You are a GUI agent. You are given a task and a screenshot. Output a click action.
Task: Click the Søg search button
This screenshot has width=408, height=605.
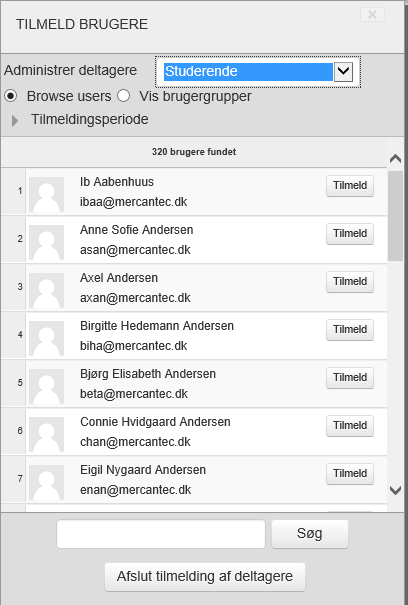pyautogui.click(x=310, y=534)
